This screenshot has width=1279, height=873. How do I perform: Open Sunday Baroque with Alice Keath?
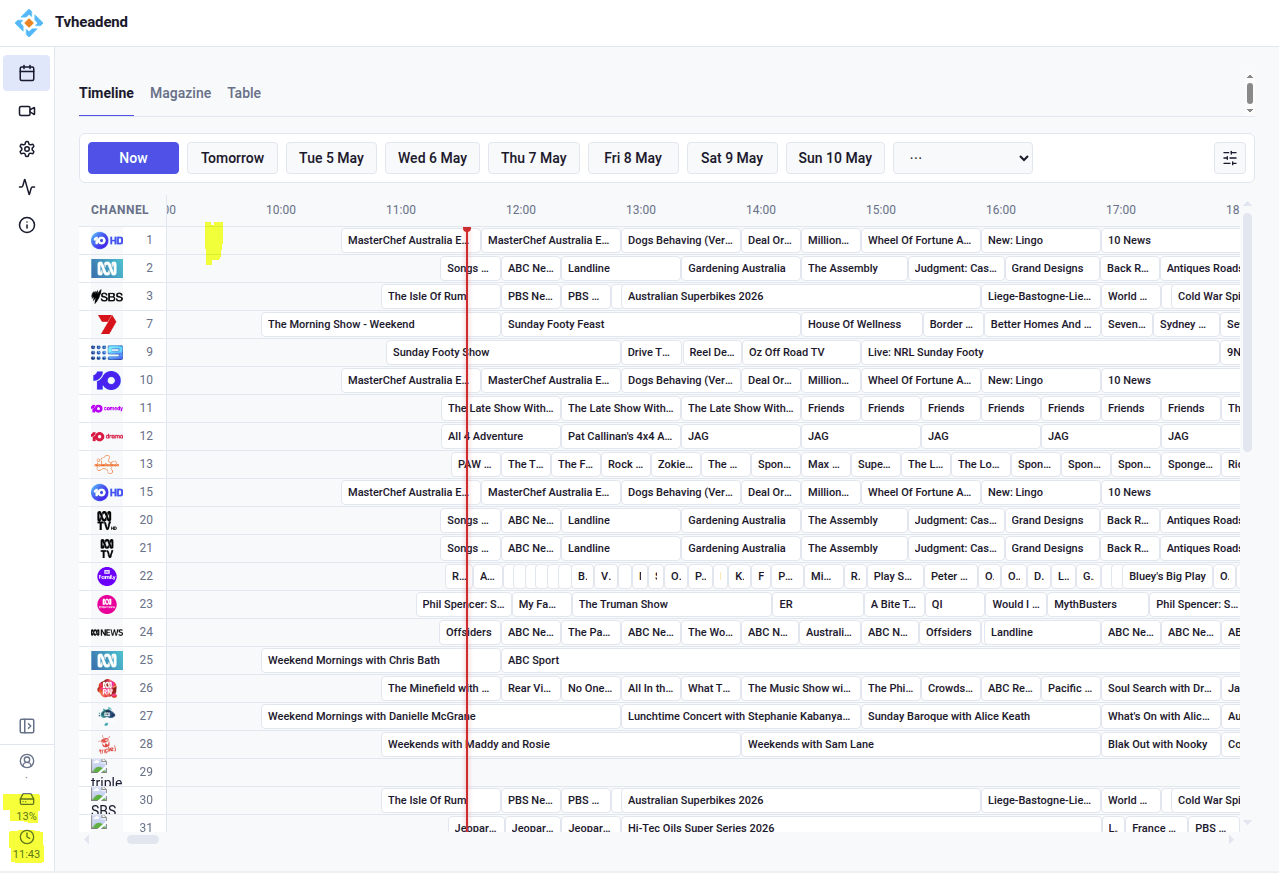click(981, 716)
